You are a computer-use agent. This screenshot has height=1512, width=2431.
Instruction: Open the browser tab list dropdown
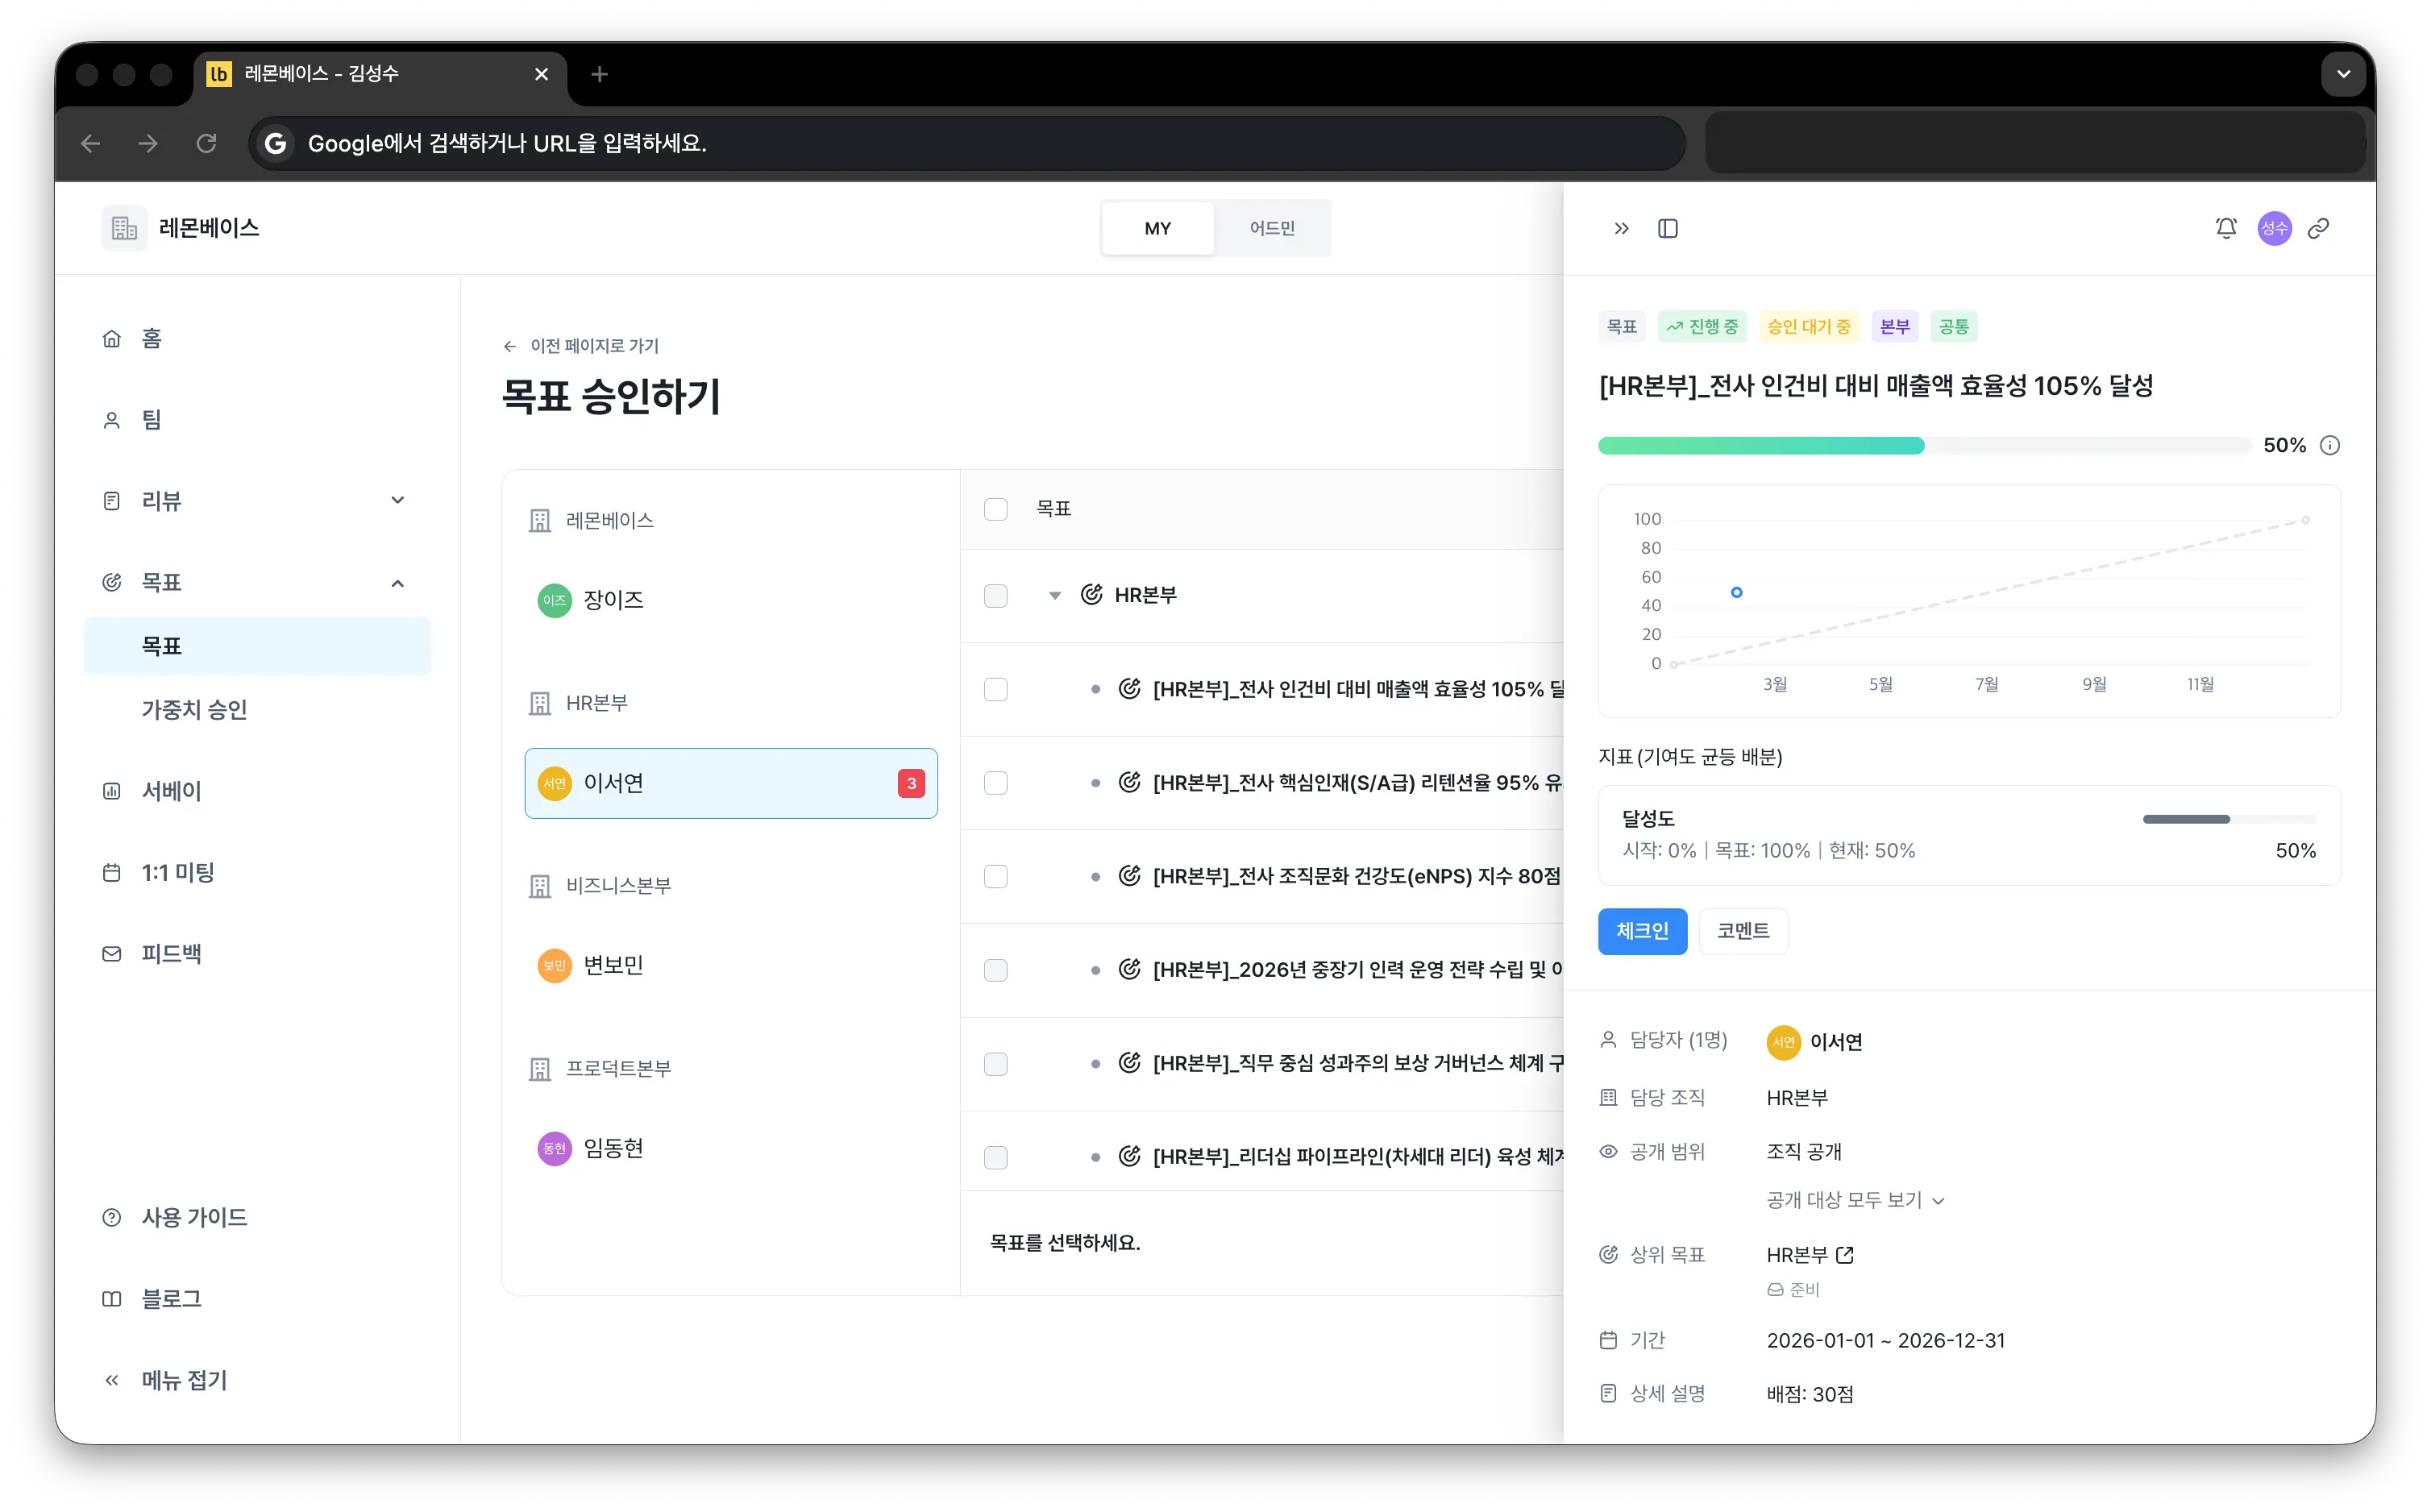[x=2343, y=74]
